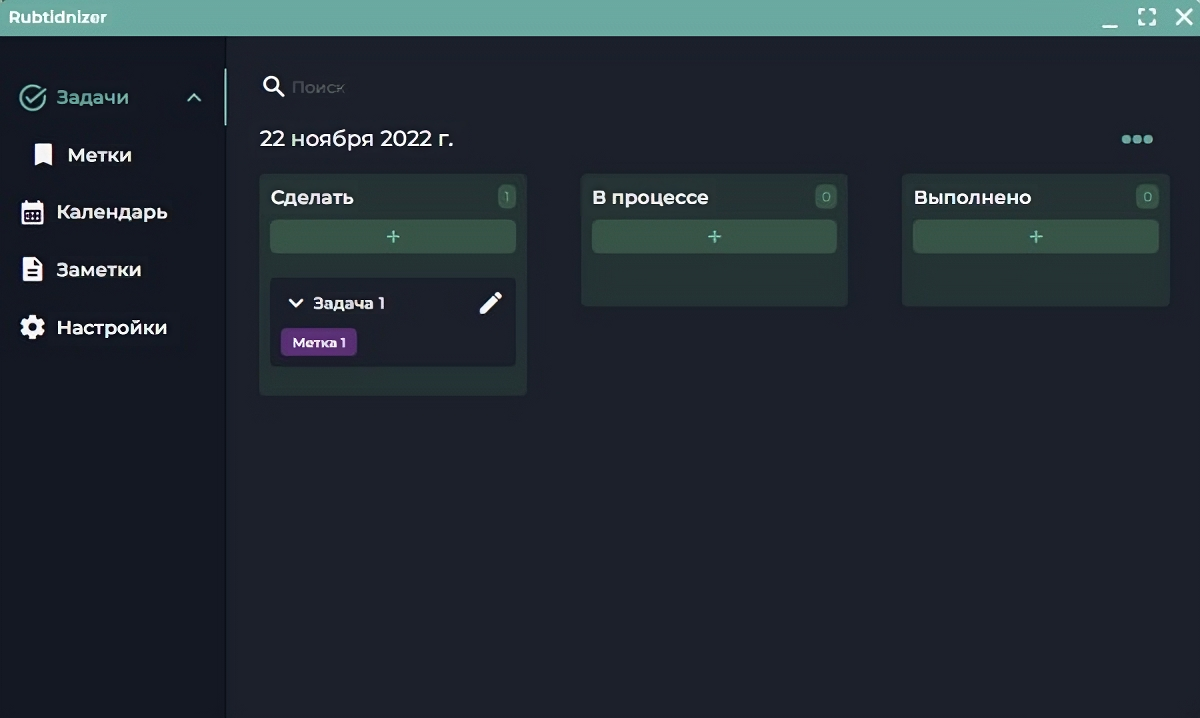The height and width of the screenshot is (718, 1200).
Task: Collapse the Задачи section chevron
Action: pyautogui.click(x=194, y=98)
